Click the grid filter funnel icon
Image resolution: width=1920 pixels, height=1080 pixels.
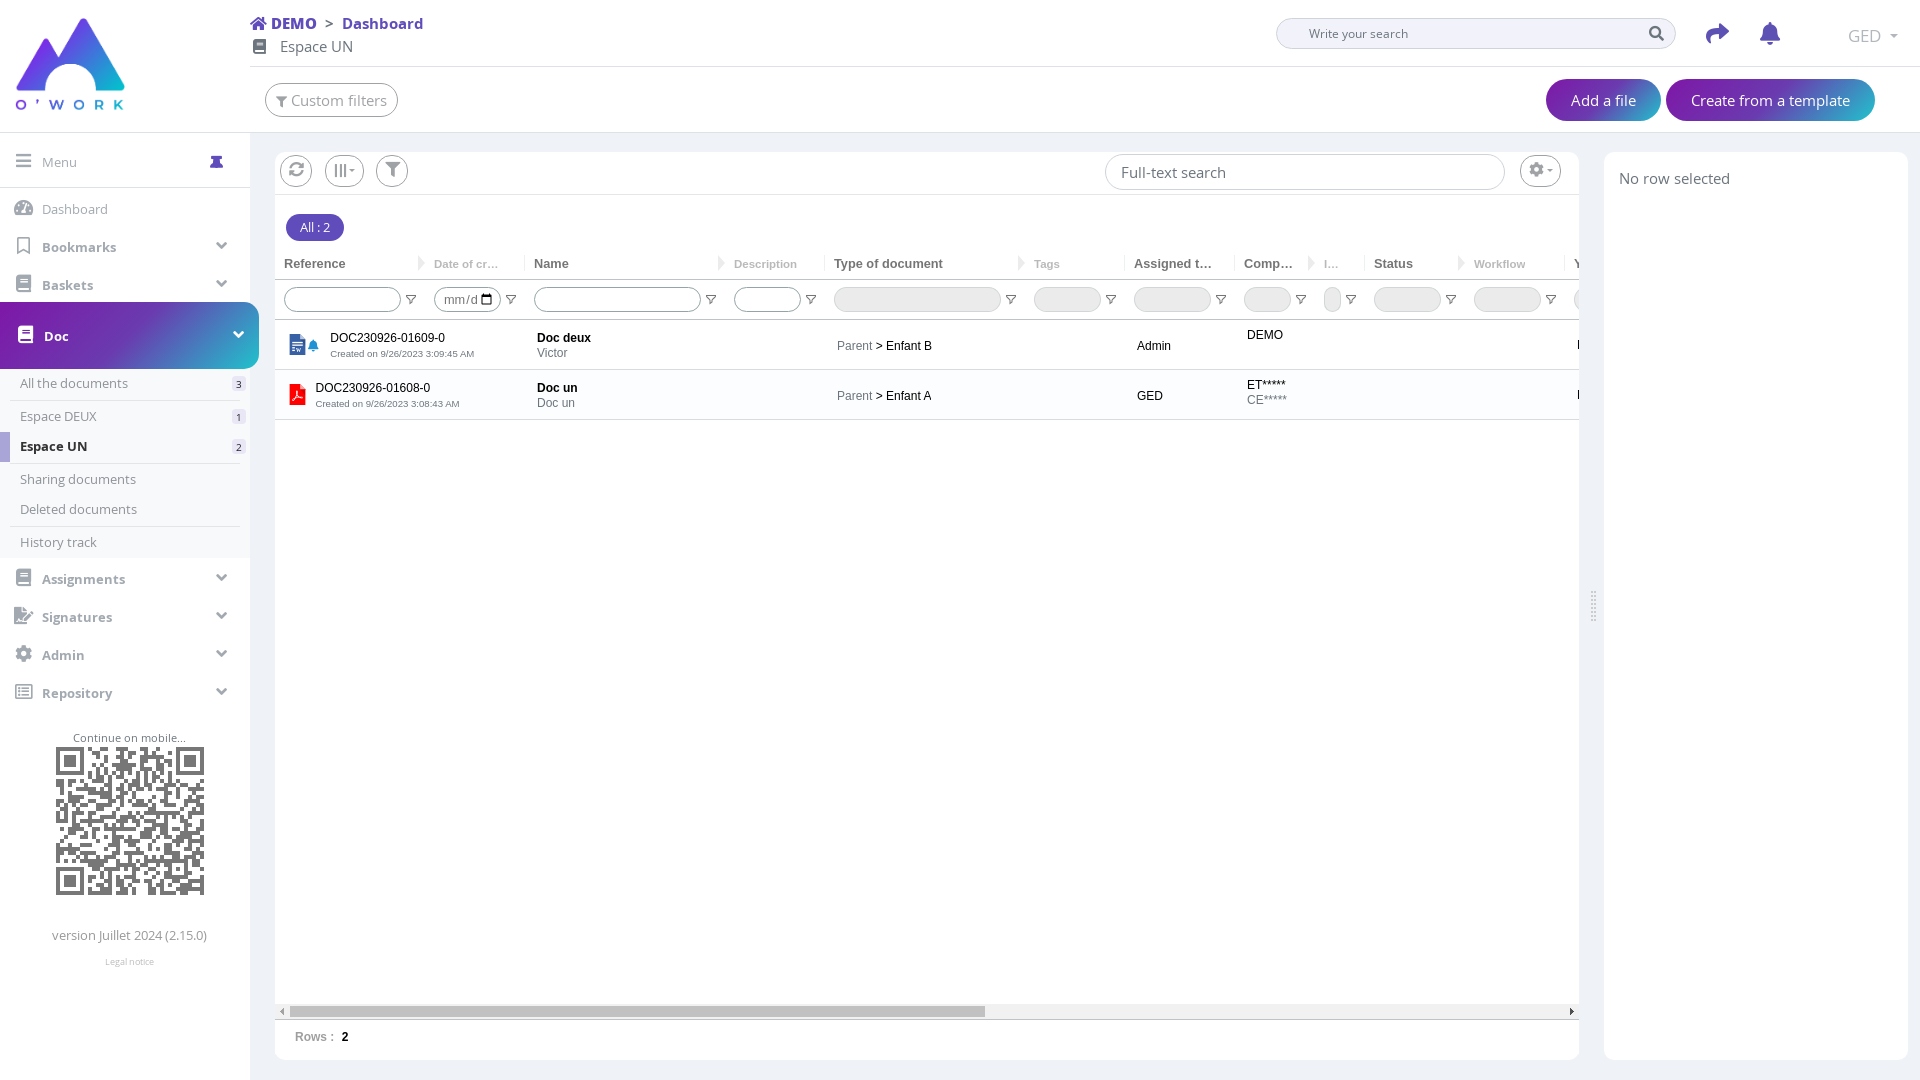392,171
